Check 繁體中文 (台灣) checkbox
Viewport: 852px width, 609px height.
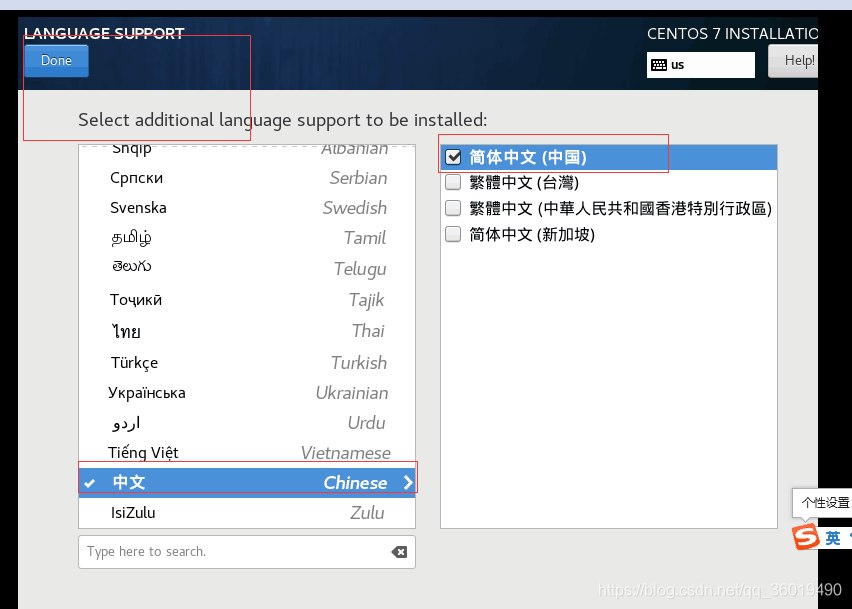(x=453, y=182)
